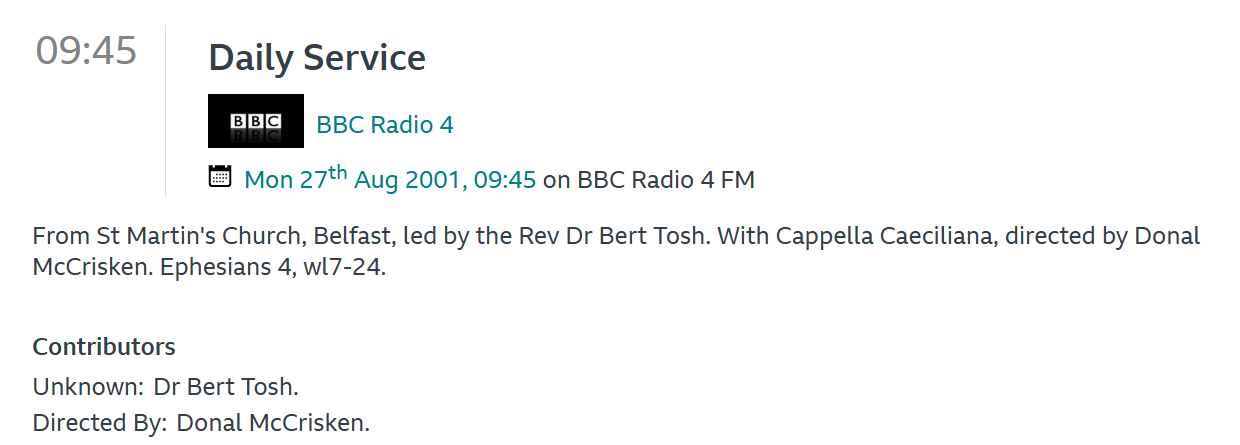This screenshot has height=445, width=1240.
Task: Click the vertical divider beside the time
Action: click(x=165, y=110)
